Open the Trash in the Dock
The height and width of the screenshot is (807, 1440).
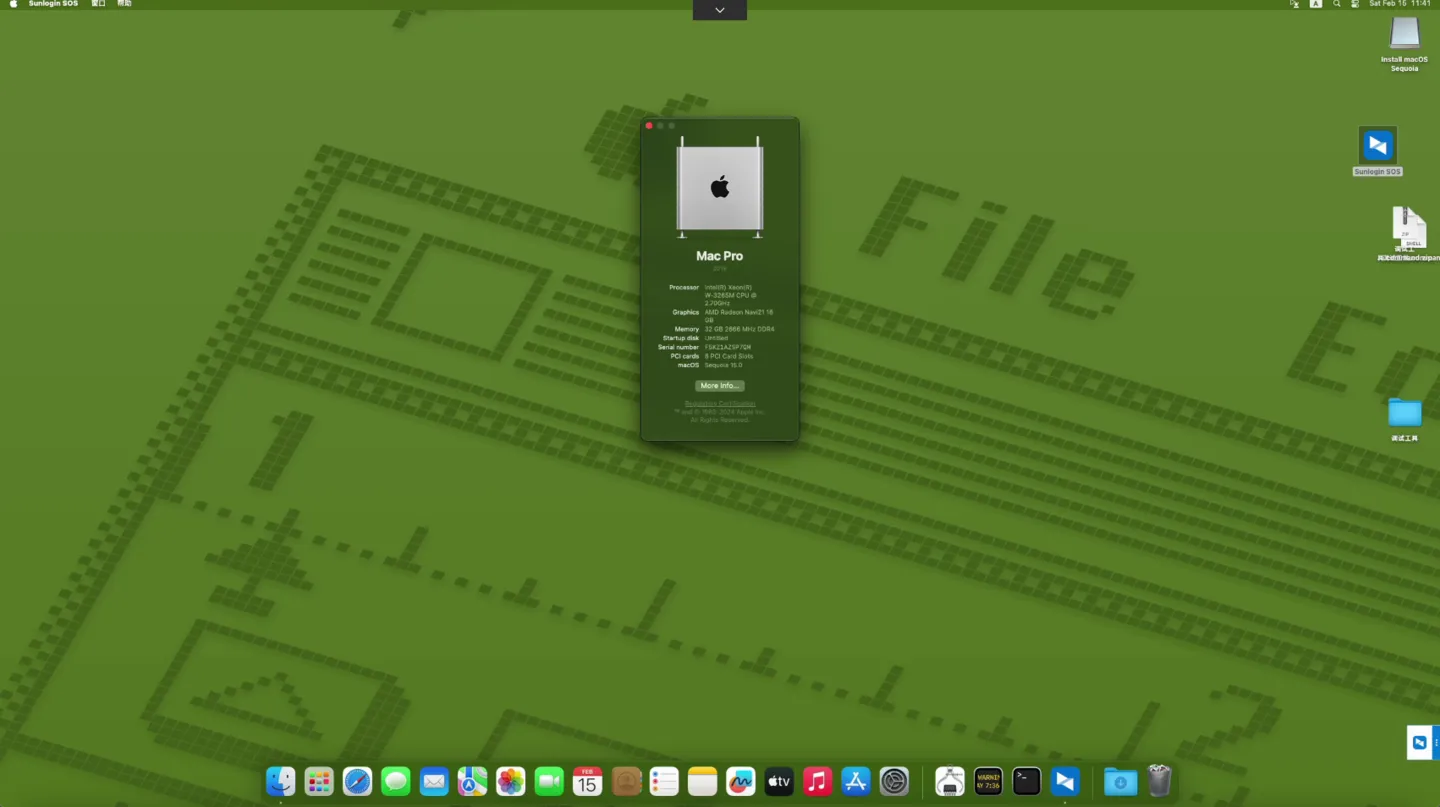point(1159,781)
